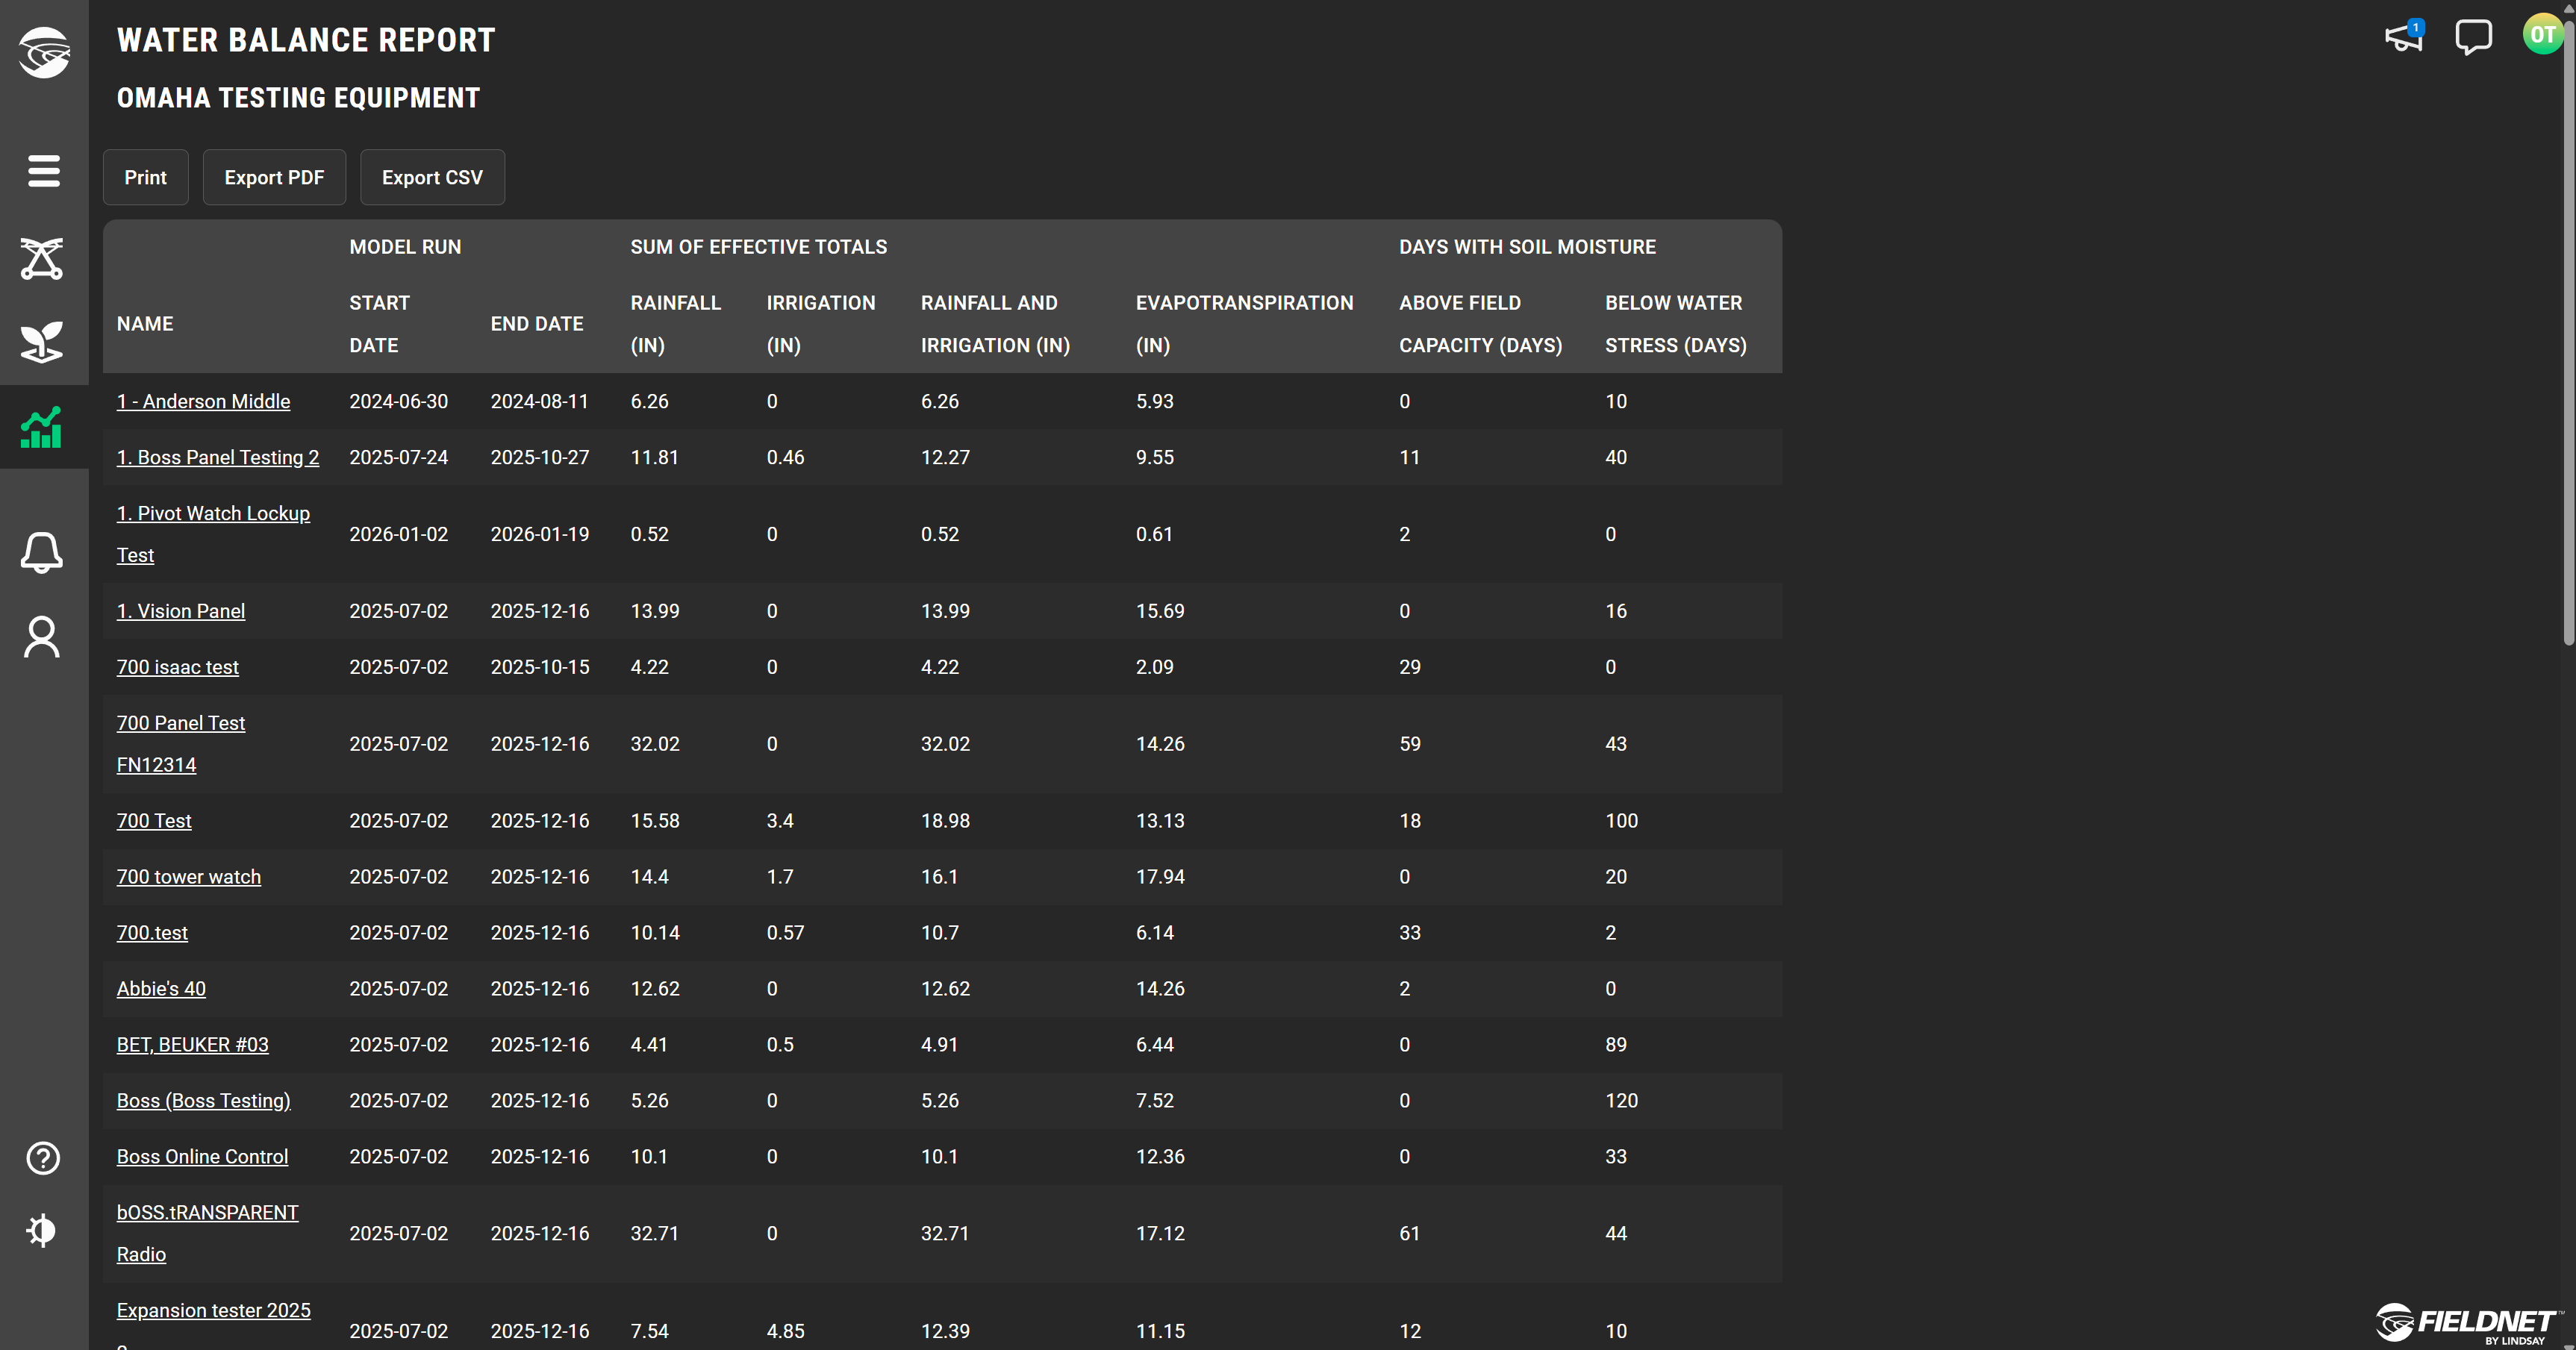Screen dimensions: 2576x1350
Task: Open the chat message bubble icon
Action: click(x=2473, y=37)
